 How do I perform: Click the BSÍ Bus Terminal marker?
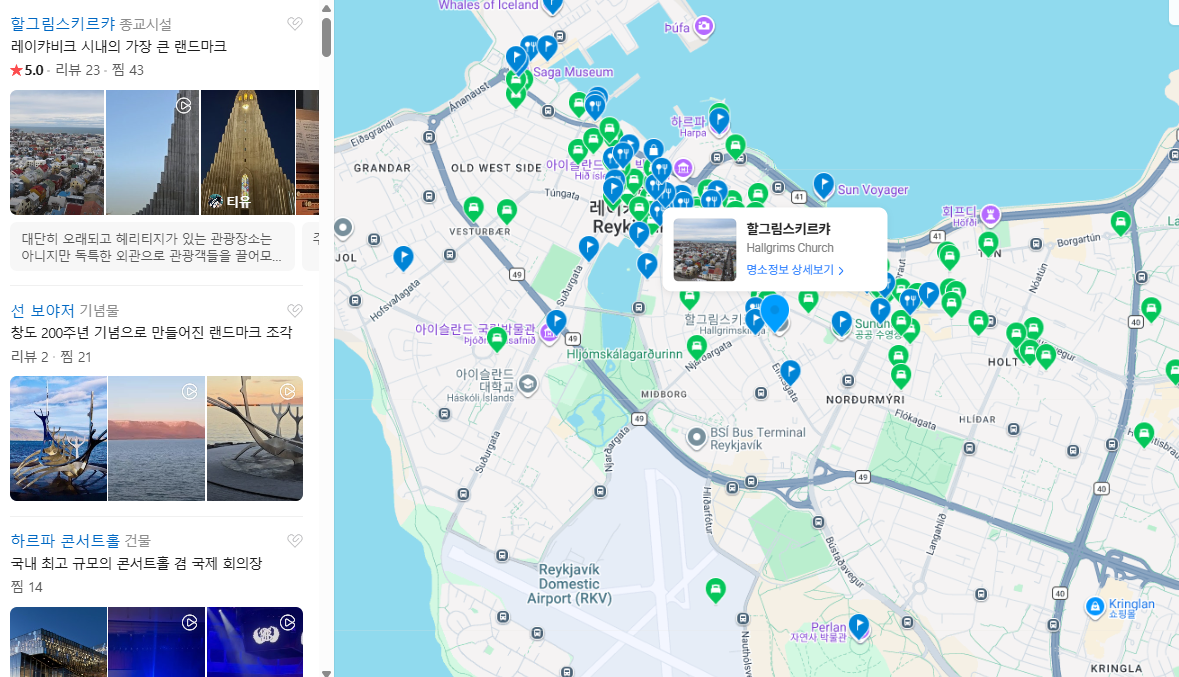(697, 437)
